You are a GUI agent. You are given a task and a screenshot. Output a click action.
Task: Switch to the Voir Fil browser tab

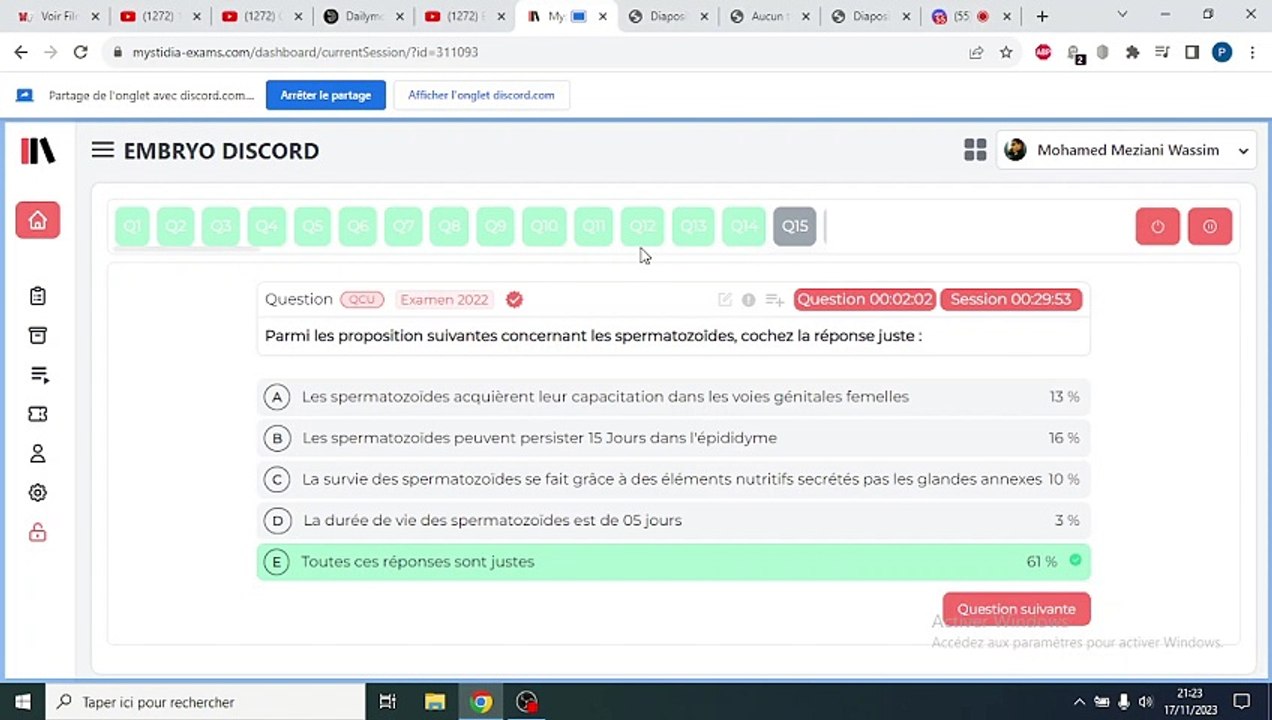pos(58,16)
